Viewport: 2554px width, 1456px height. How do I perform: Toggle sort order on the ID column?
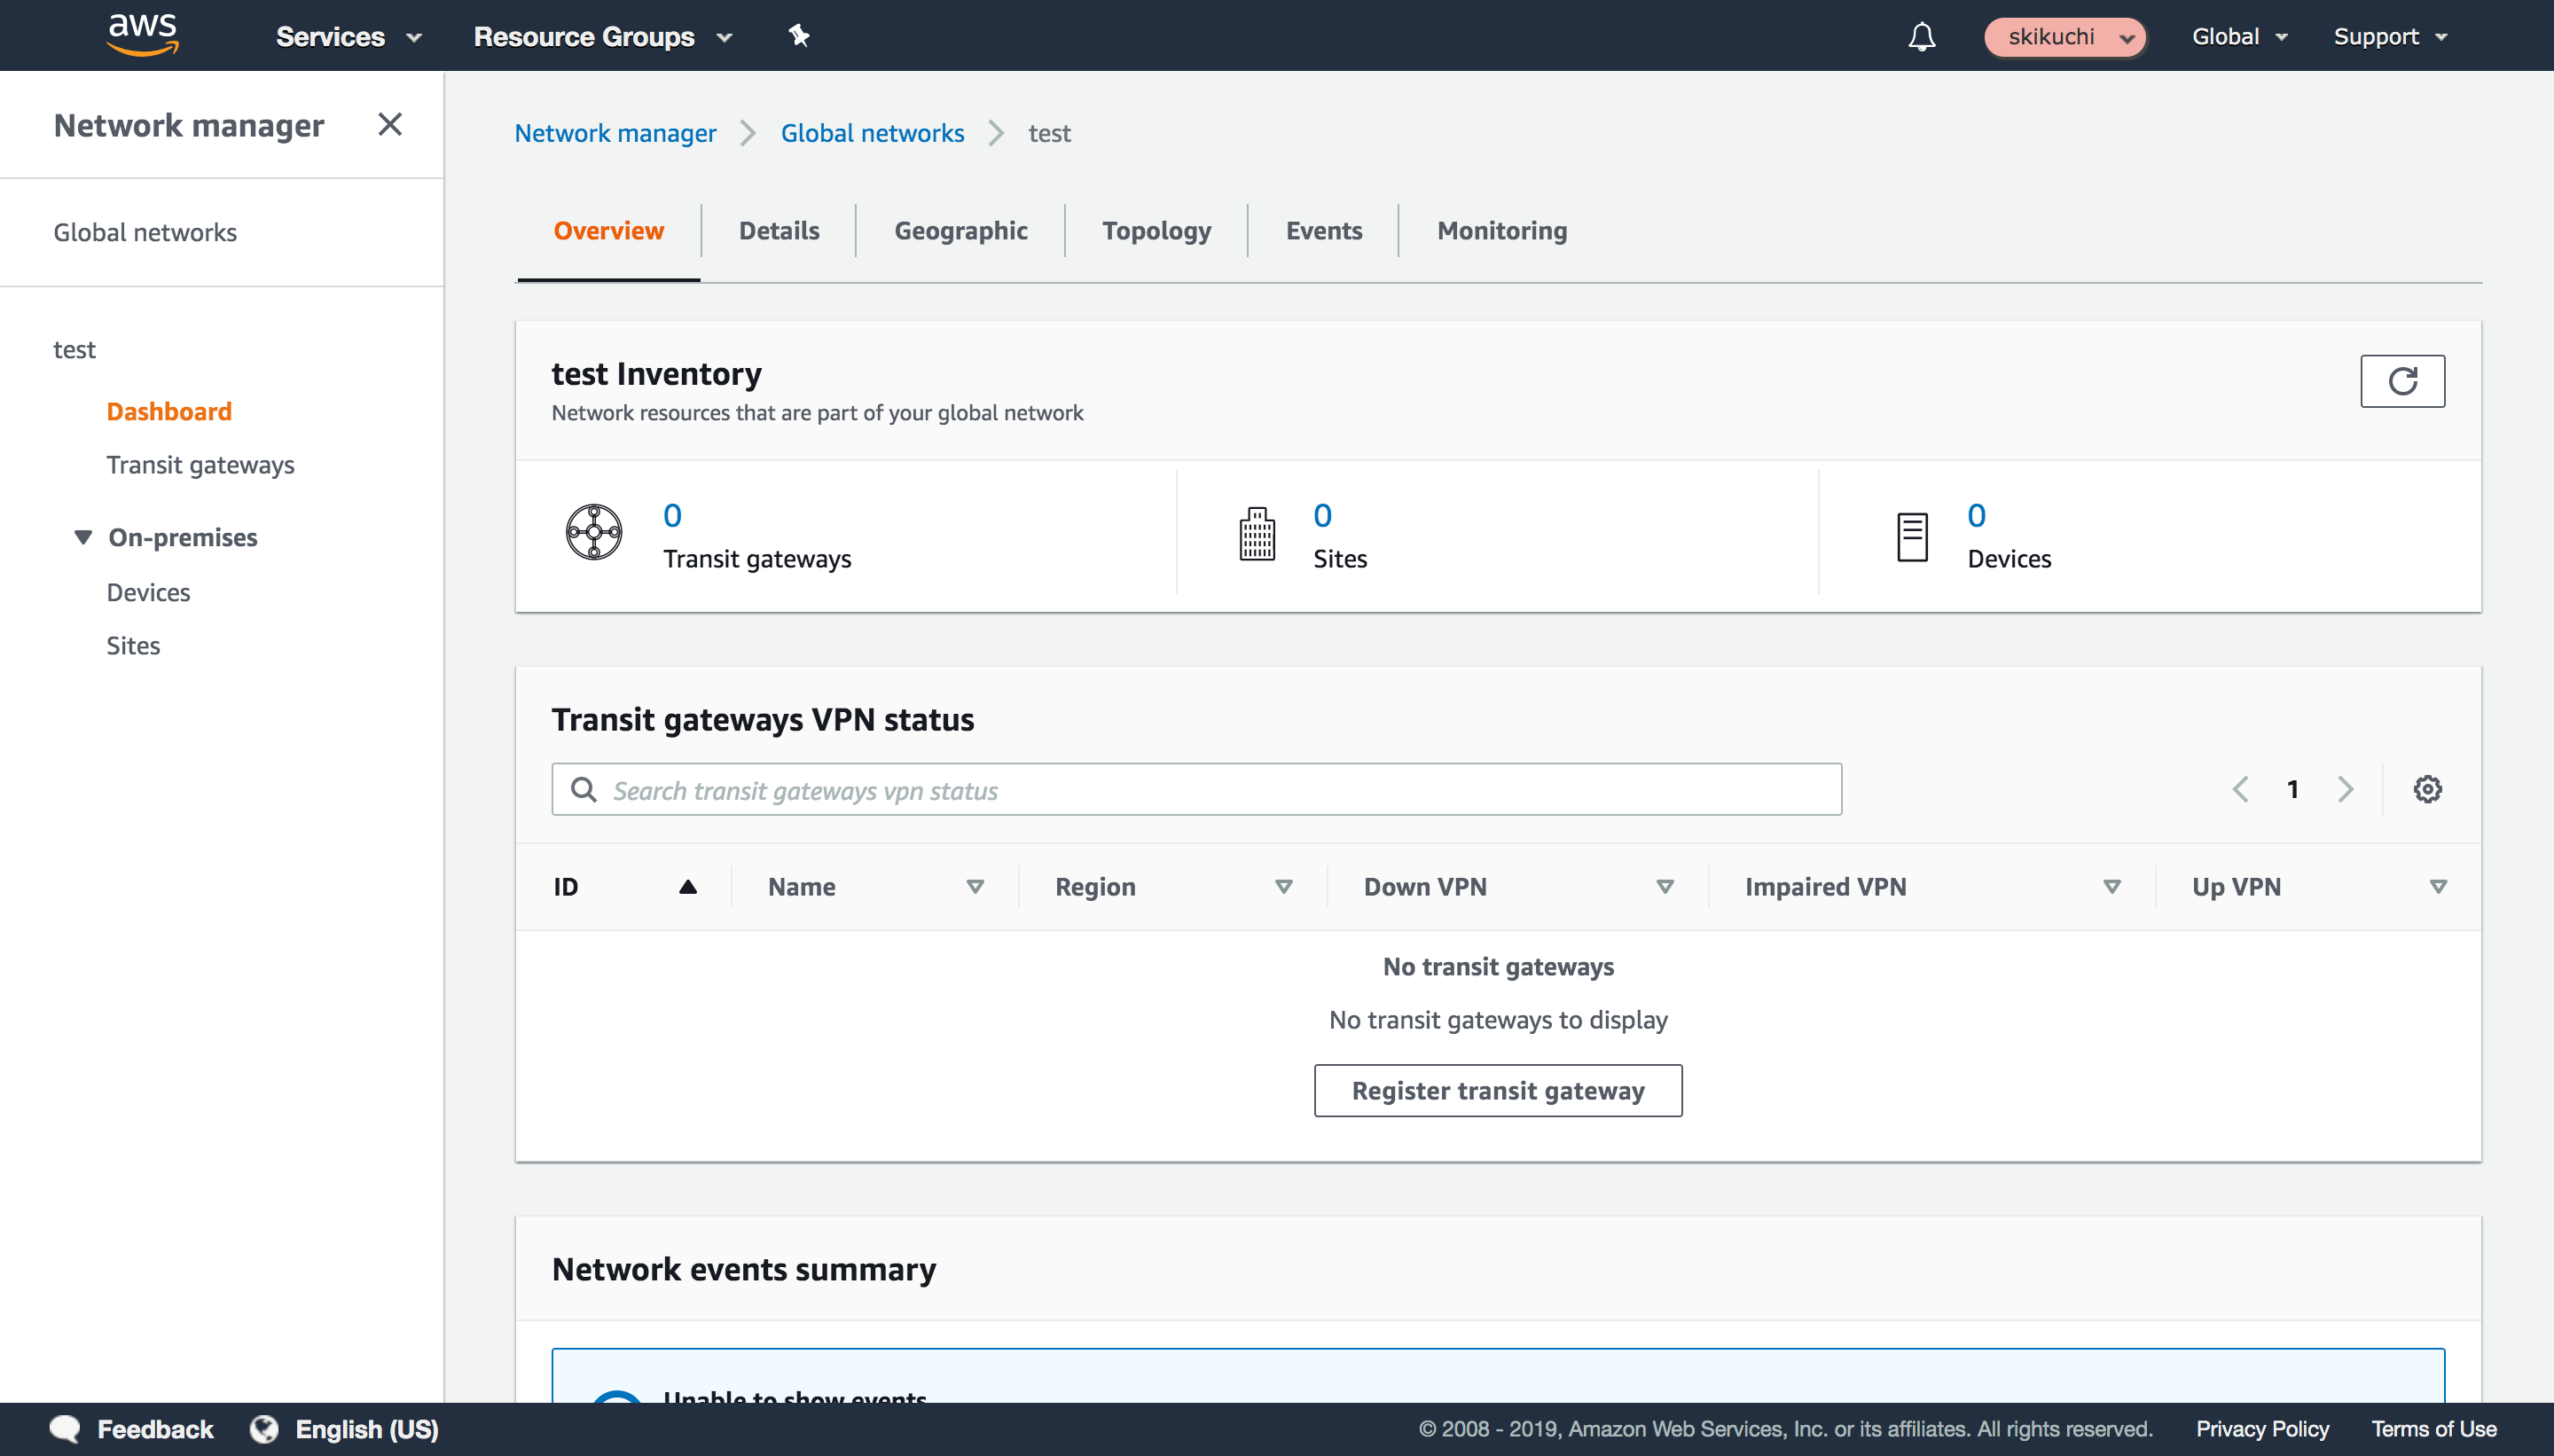[689, 886]
